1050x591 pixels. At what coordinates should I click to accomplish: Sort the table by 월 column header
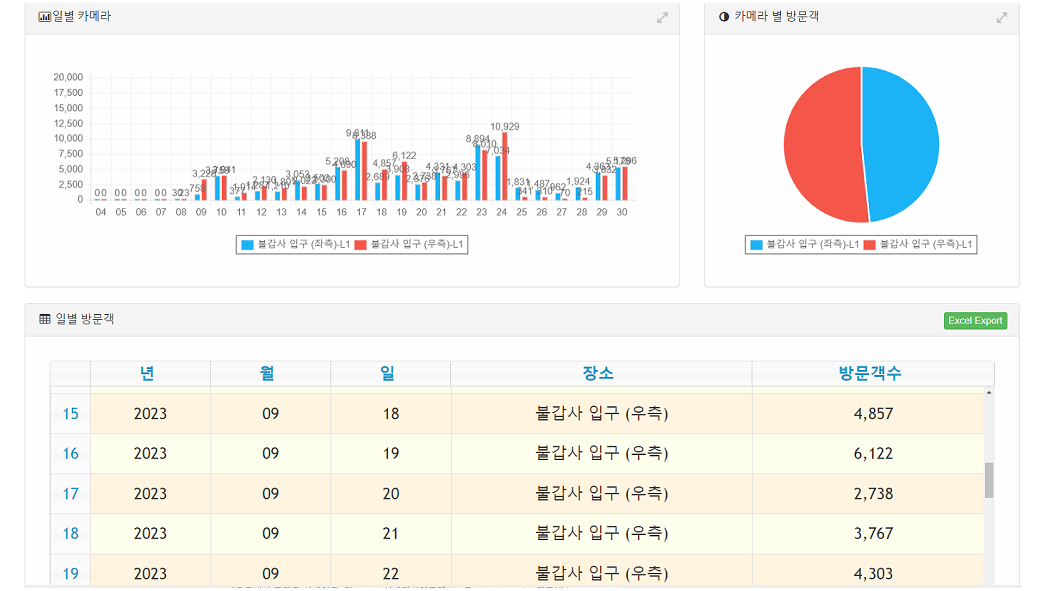tap(270, 374)
